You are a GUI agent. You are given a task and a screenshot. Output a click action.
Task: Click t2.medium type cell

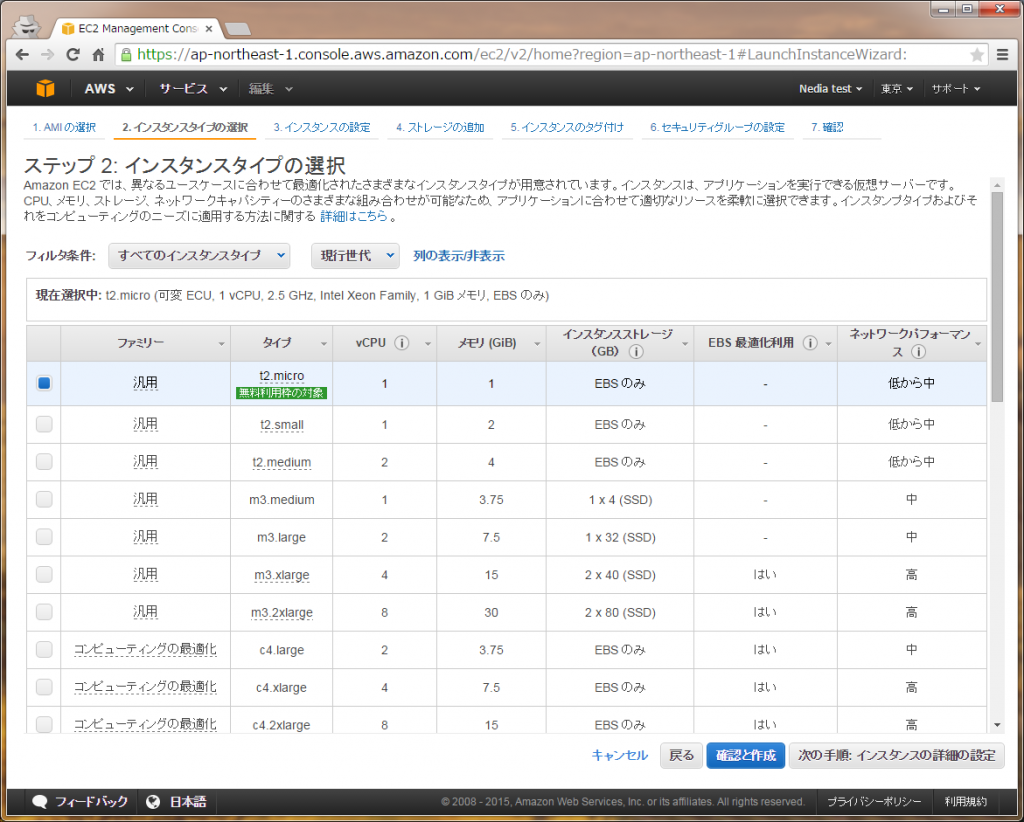click(281, 462)
